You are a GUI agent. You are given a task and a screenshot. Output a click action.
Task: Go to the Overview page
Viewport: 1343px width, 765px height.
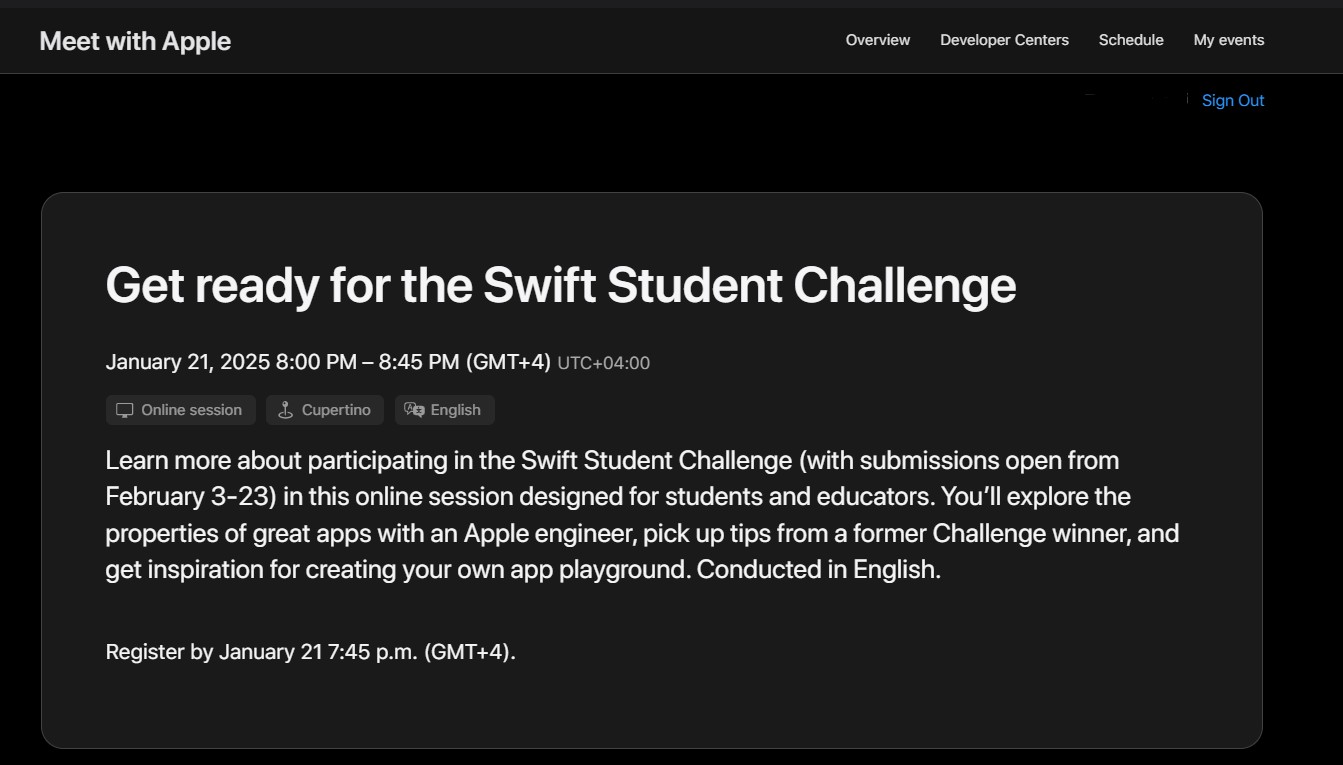point(878,40)
